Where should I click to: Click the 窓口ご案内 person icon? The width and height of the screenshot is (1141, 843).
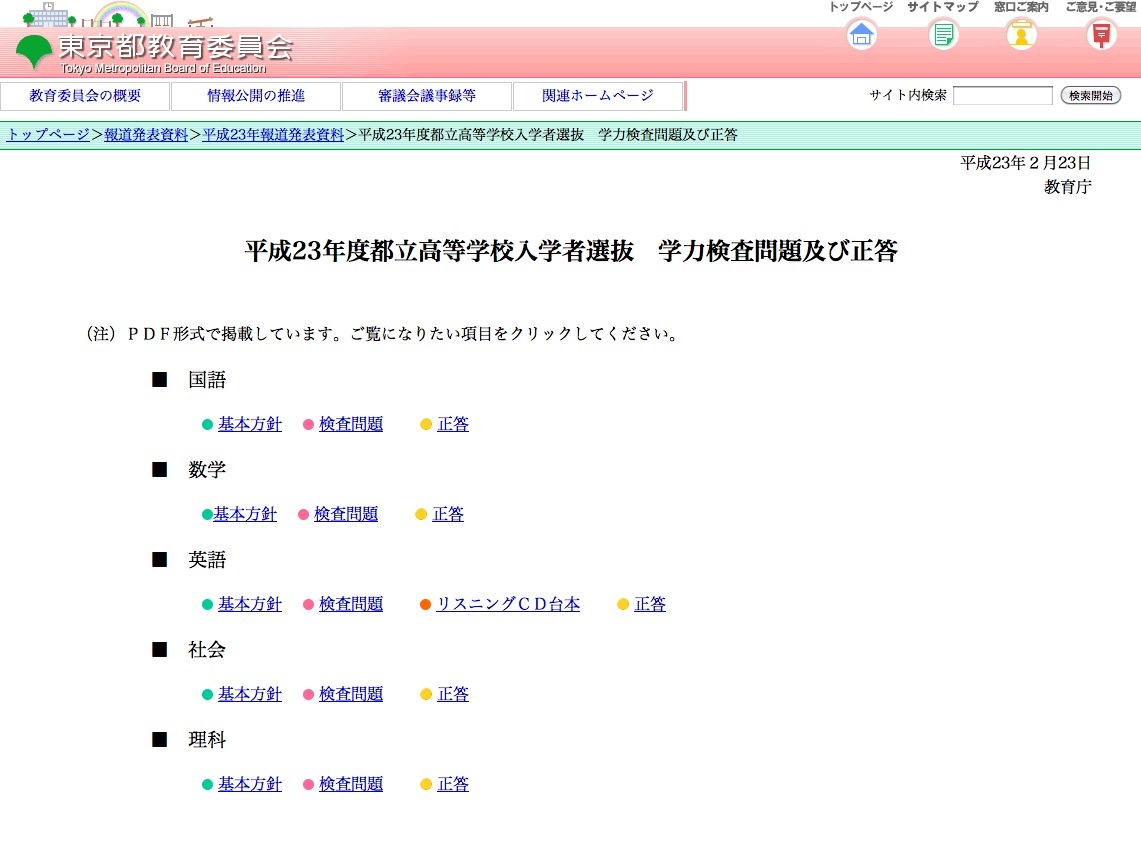pos(1021,33)
